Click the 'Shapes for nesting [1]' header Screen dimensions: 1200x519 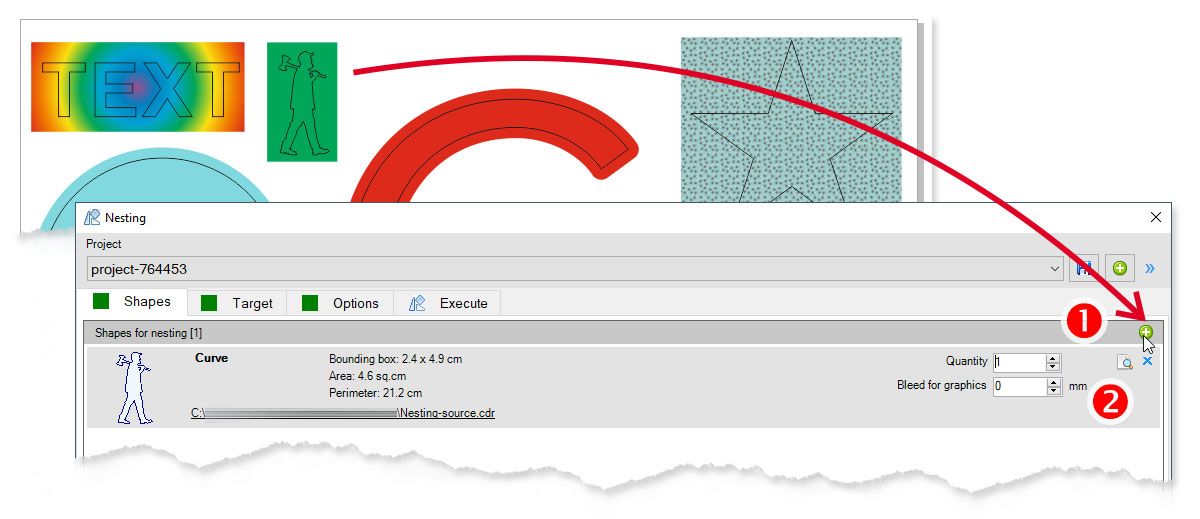(x=148, y=332)
